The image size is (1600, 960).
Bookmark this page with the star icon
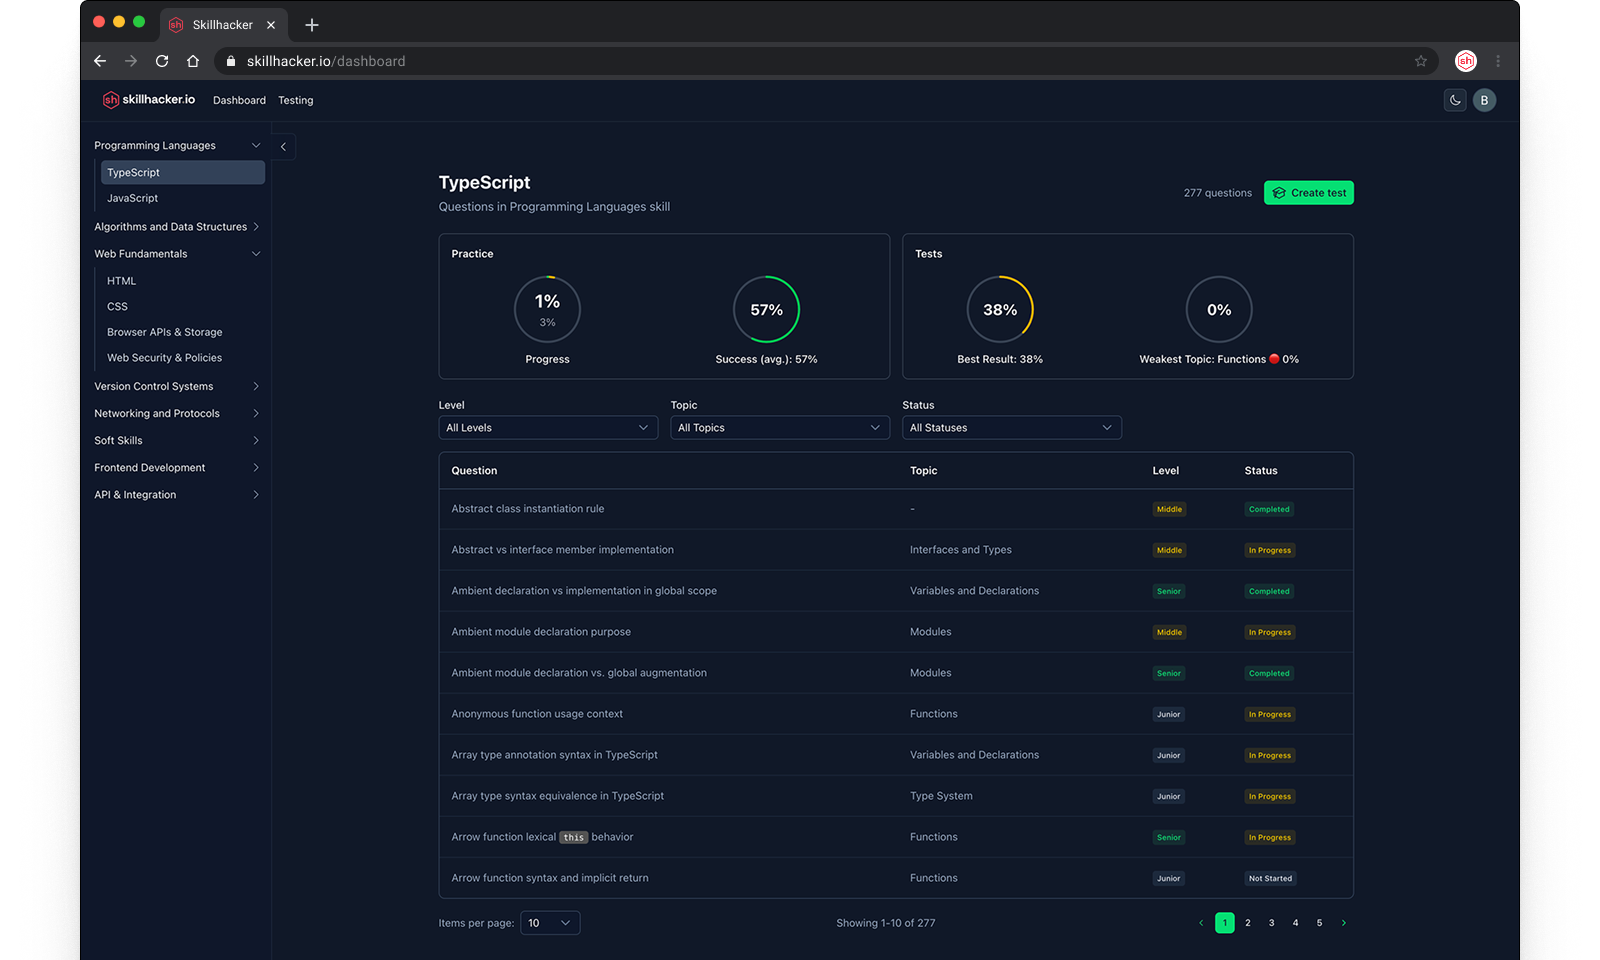1421,61
